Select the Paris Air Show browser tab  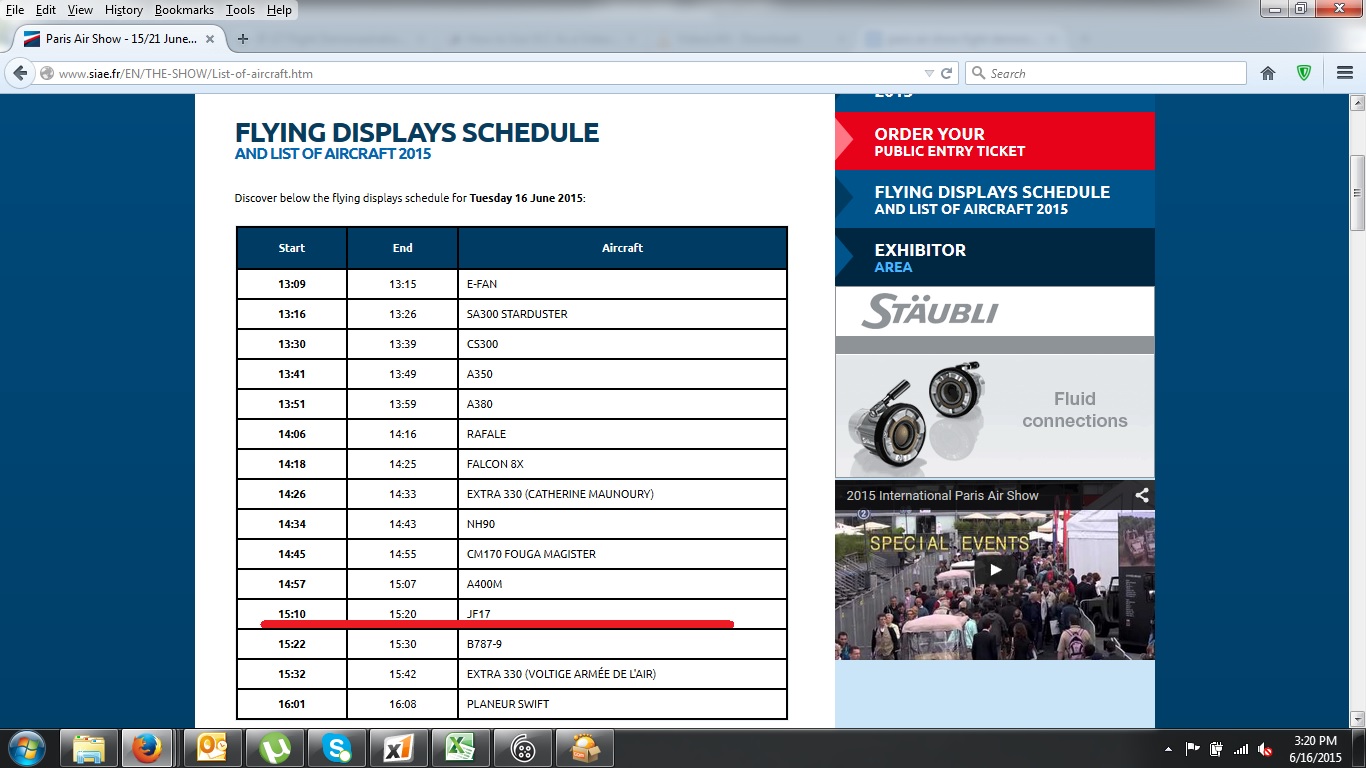click(x=120, y=39)
